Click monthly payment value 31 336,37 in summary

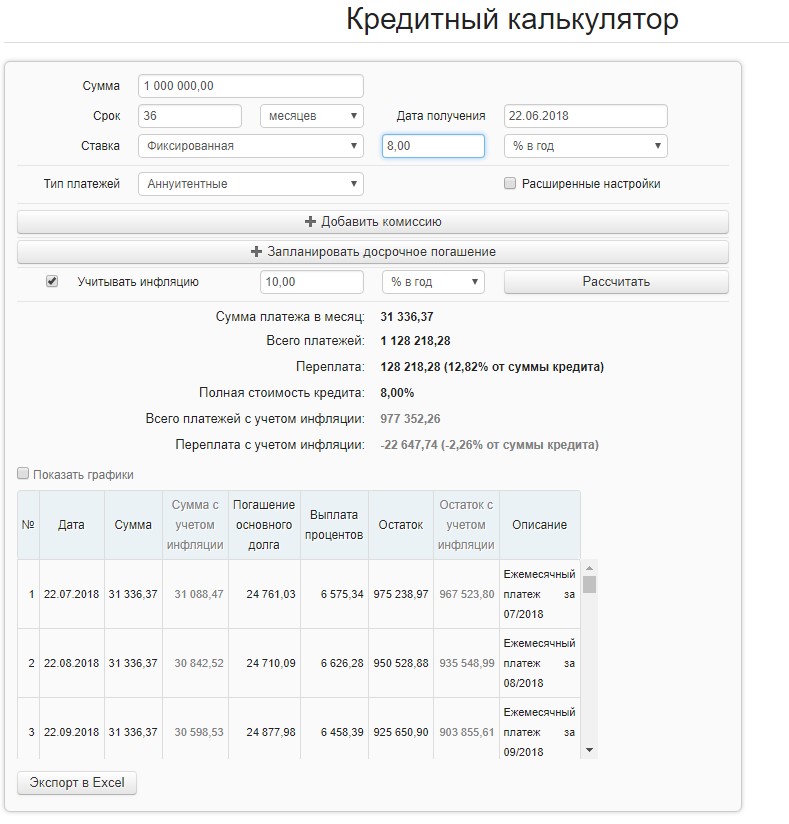407,317
